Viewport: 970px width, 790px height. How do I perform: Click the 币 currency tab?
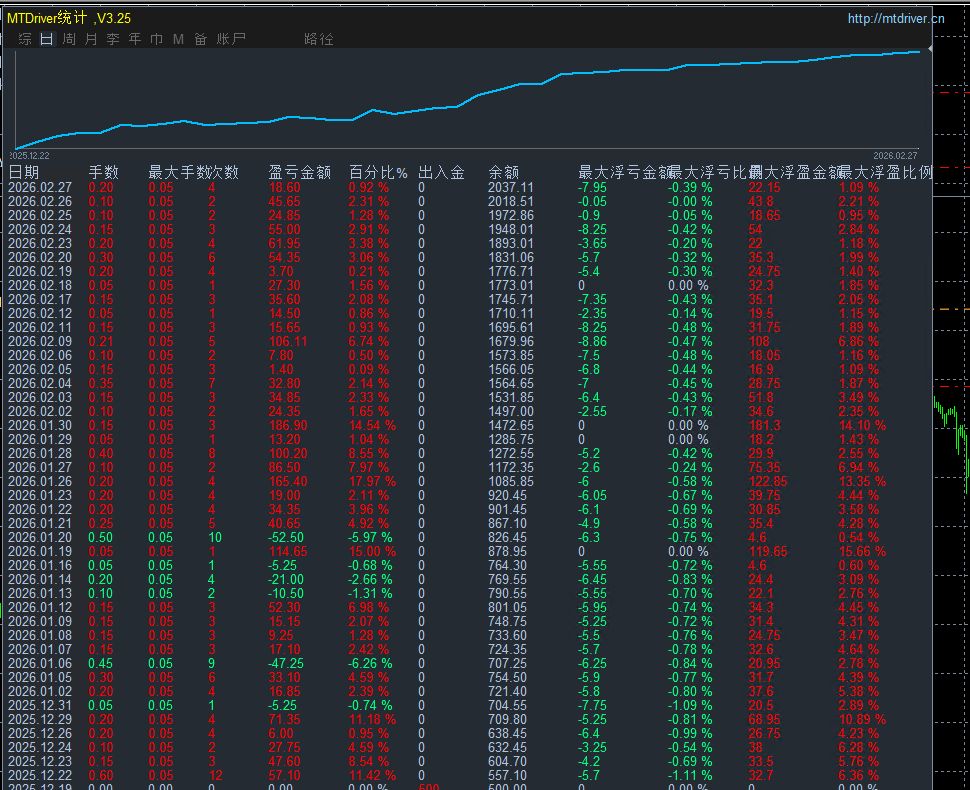(157, 39)
